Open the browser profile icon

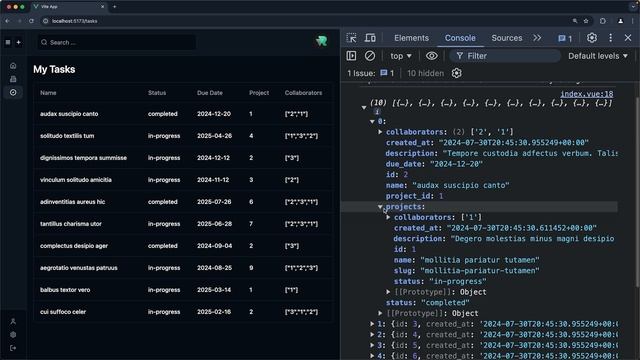pyautogui.click(x=620, y=21)
